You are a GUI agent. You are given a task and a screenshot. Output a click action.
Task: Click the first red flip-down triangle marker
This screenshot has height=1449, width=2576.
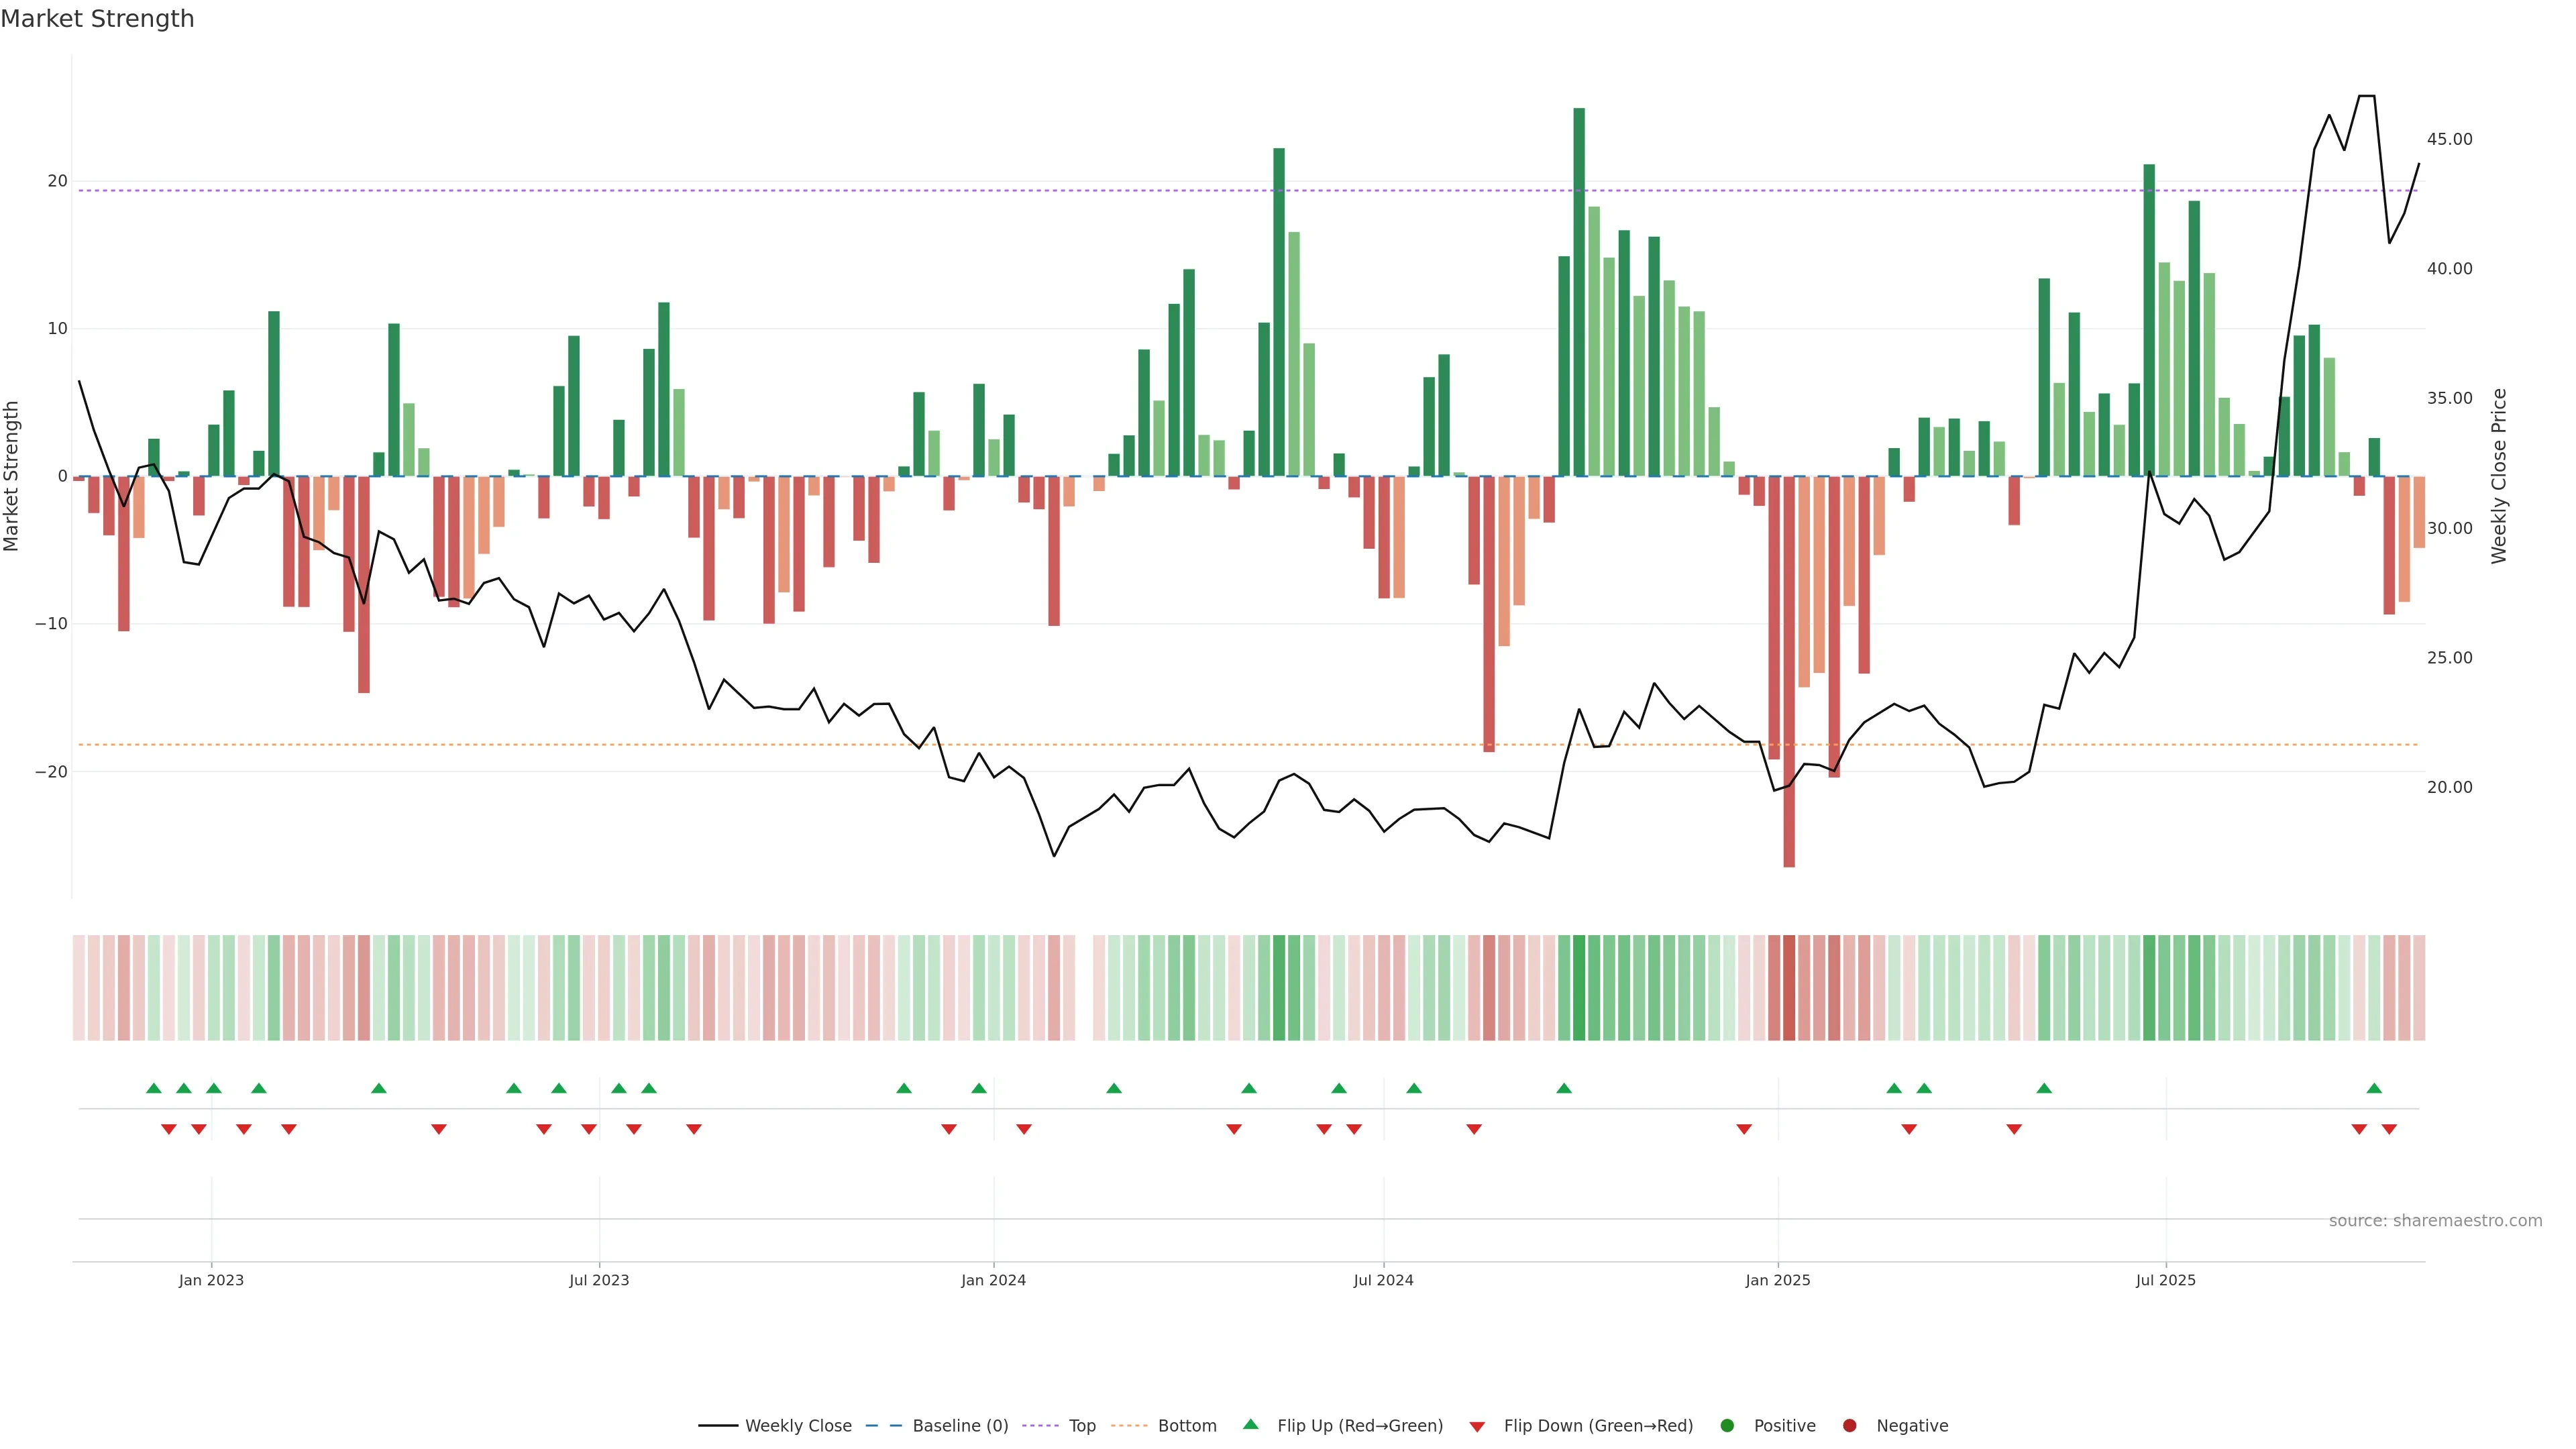pos(168,1129)
